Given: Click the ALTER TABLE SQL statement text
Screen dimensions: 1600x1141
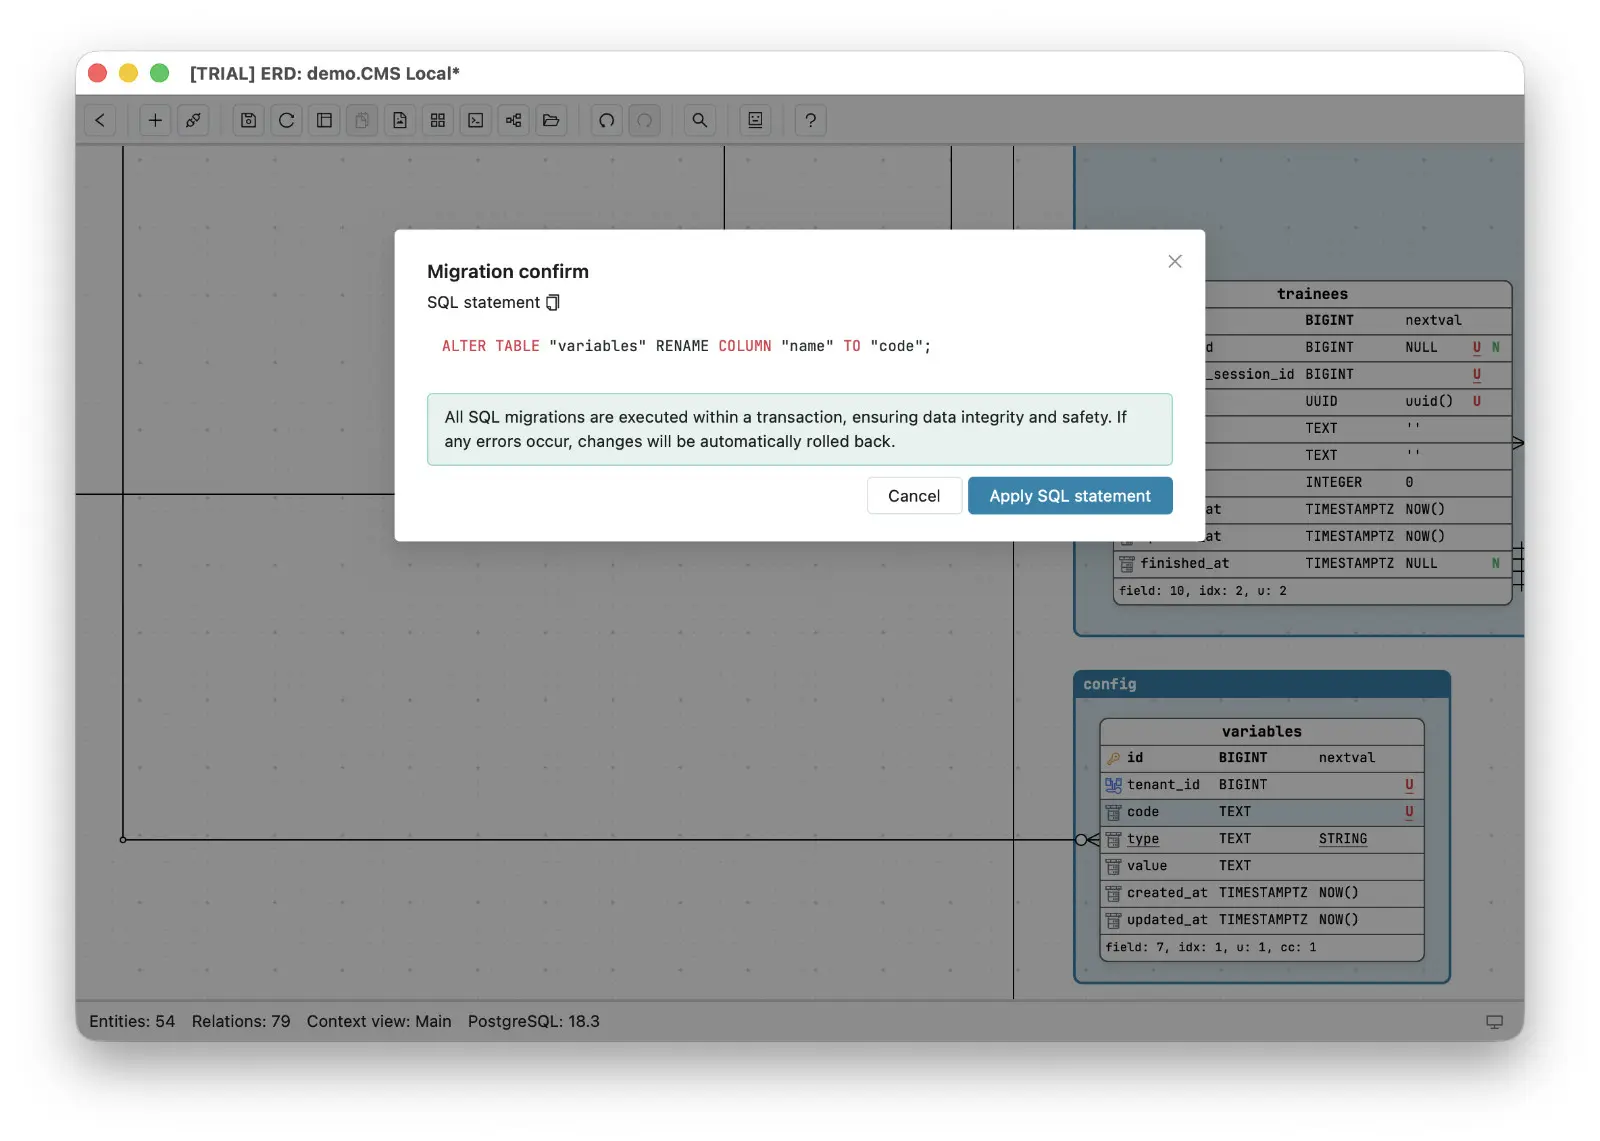Looking at the screenshot, I should pyautogui.click(x=686, y=346).
